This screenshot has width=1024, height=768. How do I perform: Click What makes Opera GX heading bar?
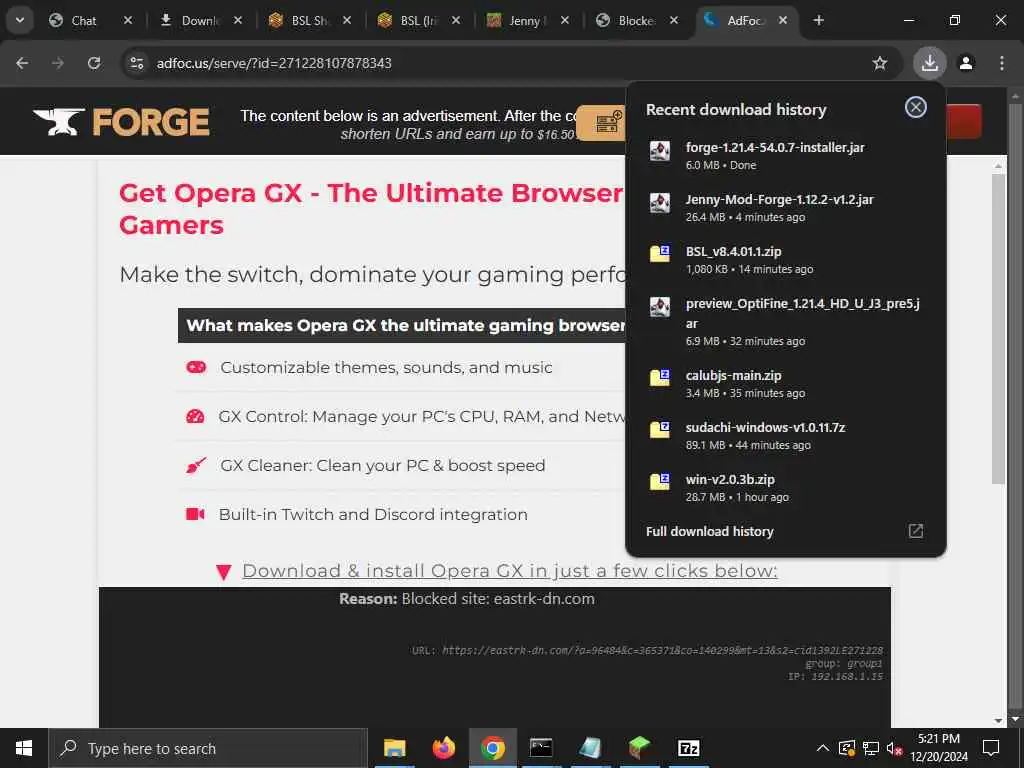click(x=402, y=325)
